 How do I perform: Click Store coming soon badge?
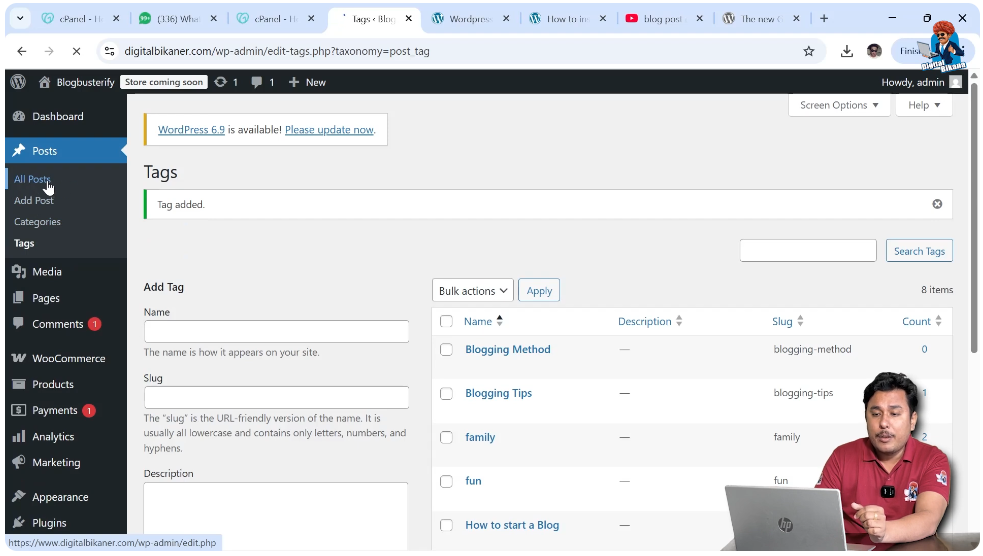[x=164, y=82]
